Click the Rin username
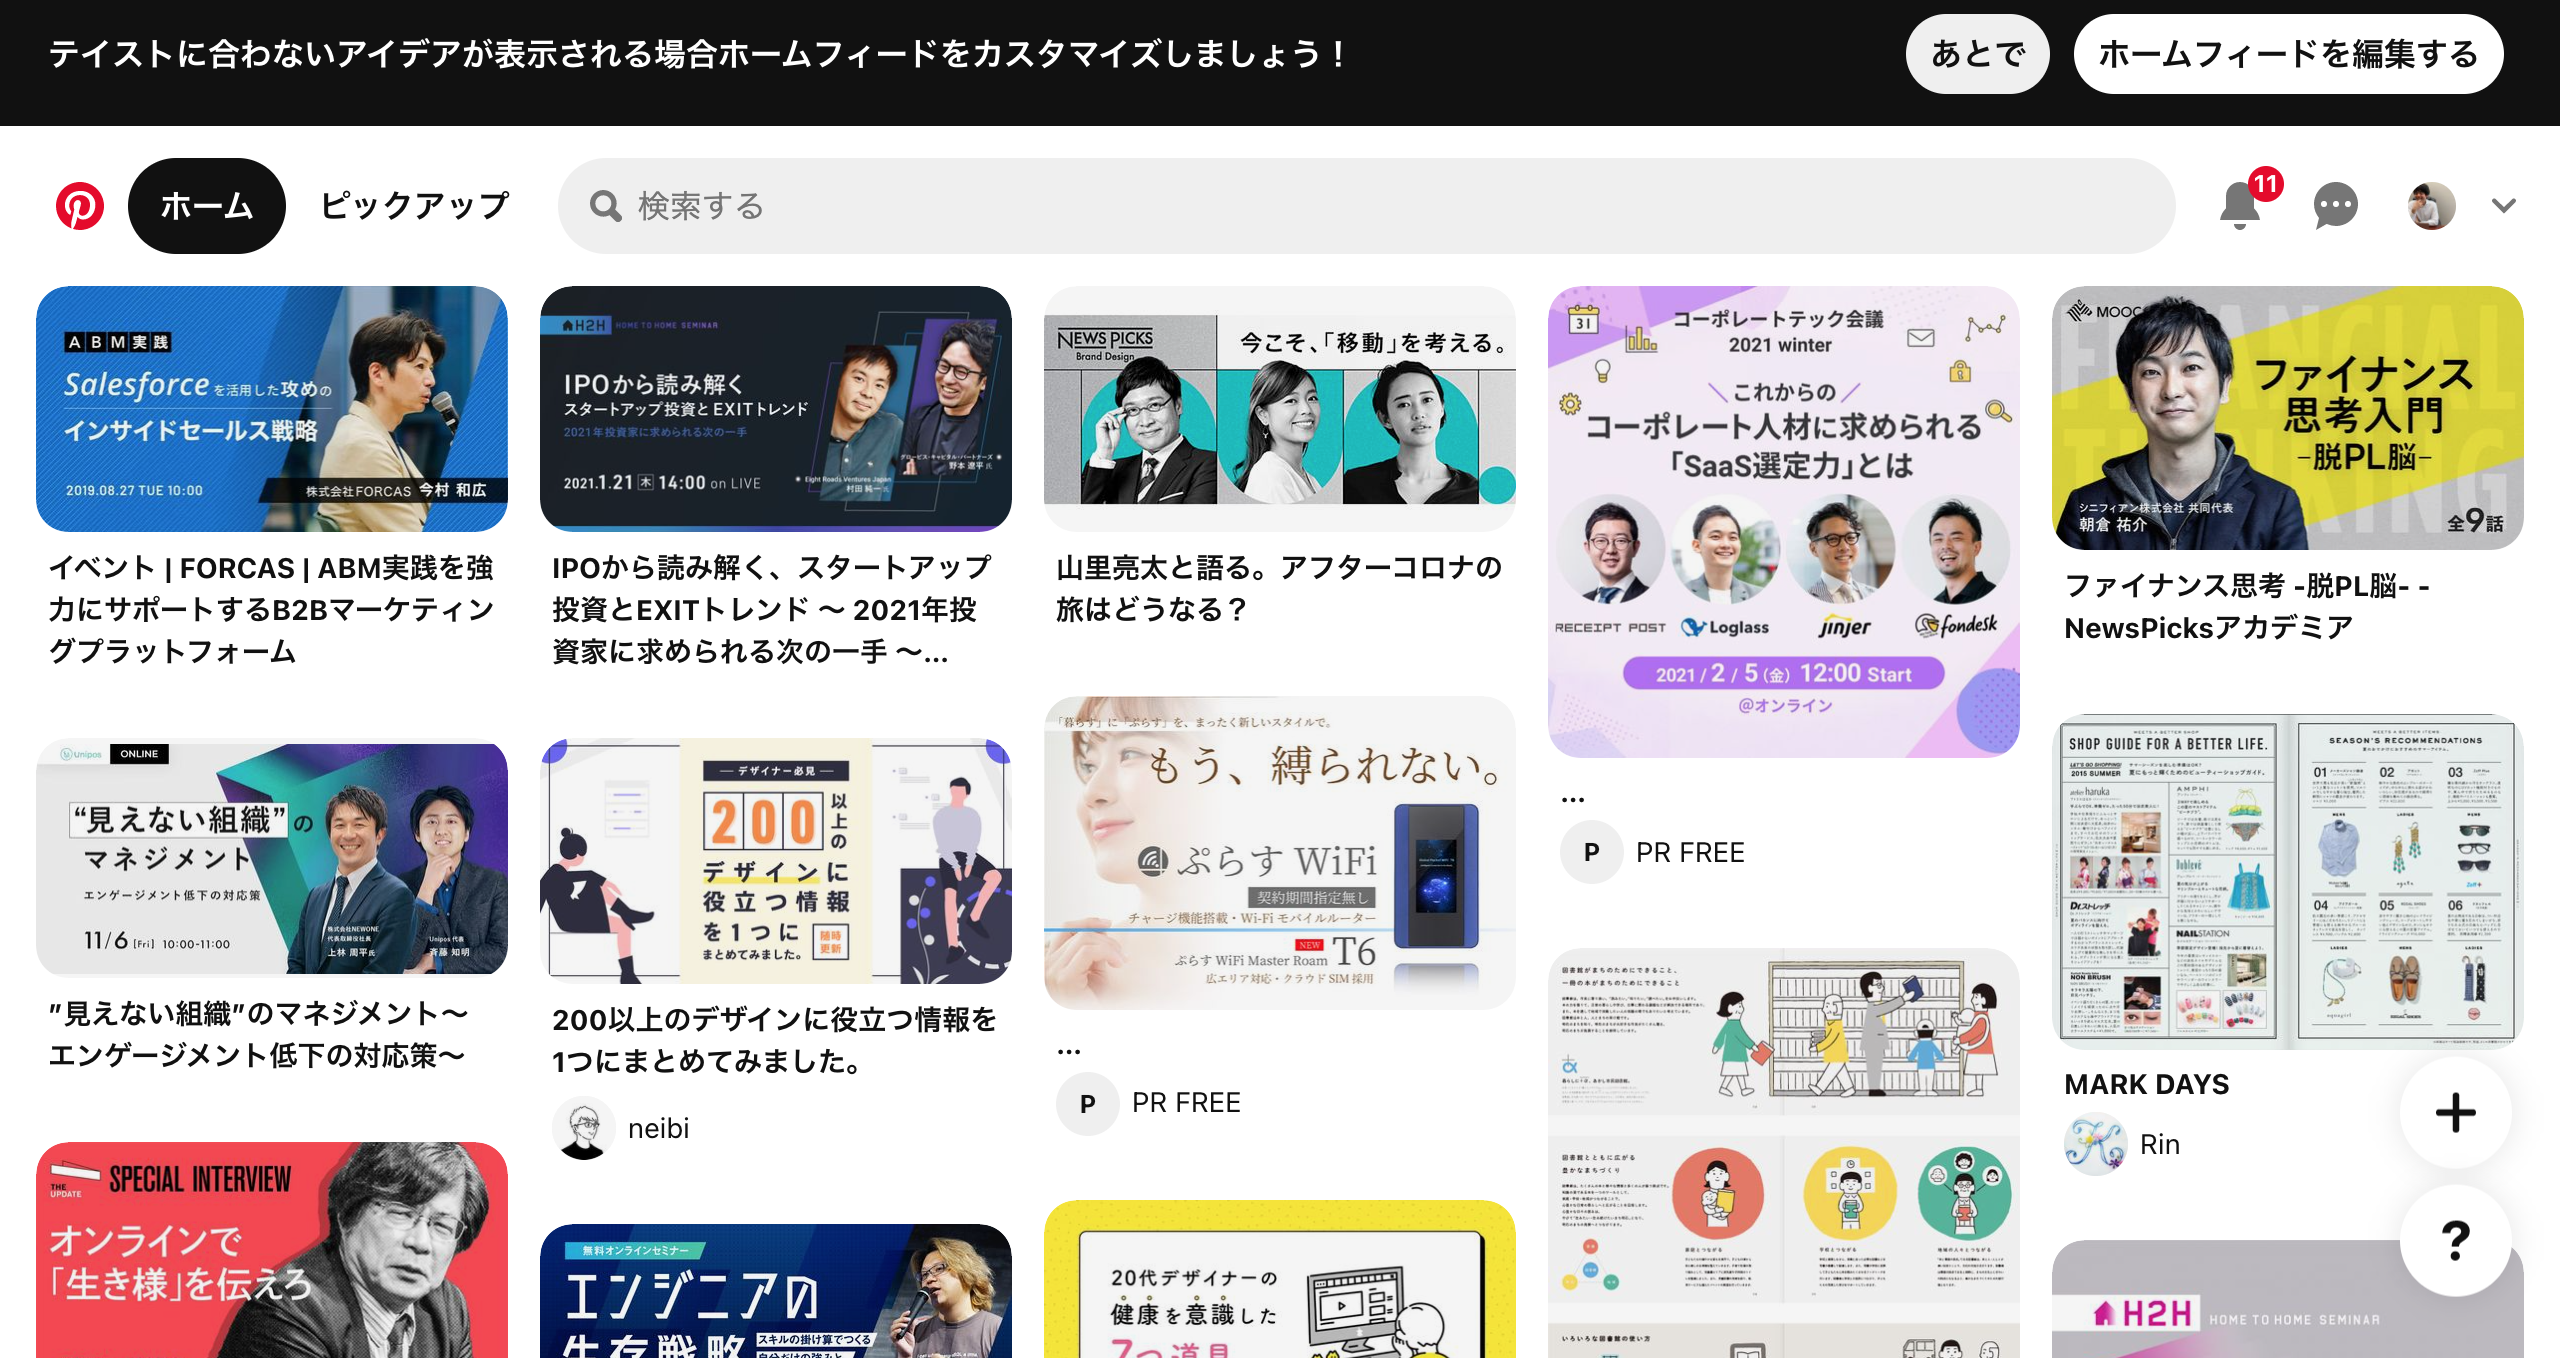This screenshot has height=1358, width=2560. pyautogui.click(x=2160, y=1144)
